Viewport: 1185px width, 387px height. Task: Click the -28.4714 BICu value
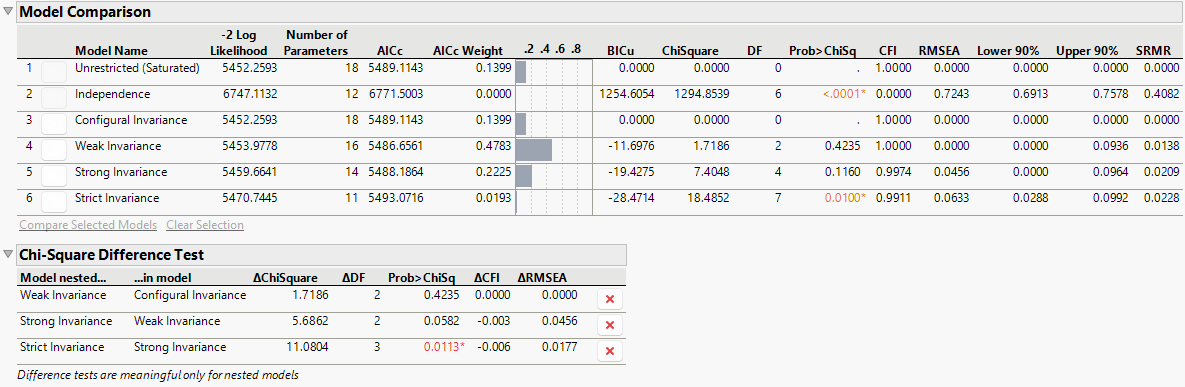[631, 197]
